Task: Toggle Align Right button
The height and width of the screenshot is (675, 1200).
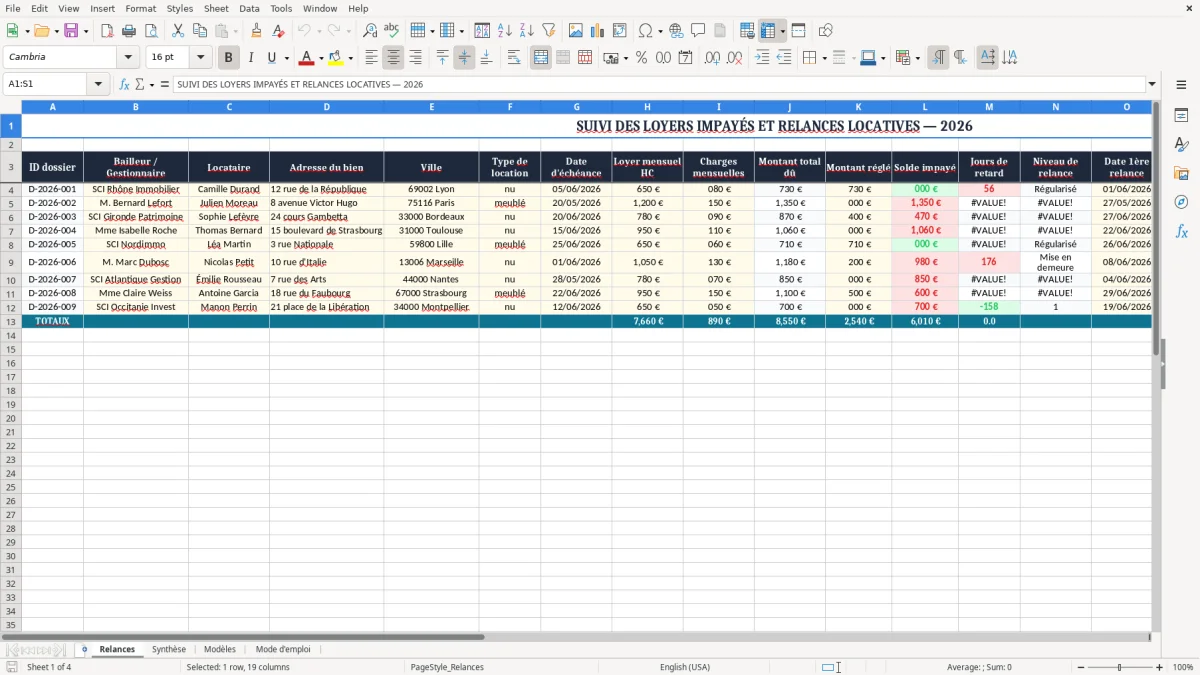Action: tap(415, 58)
